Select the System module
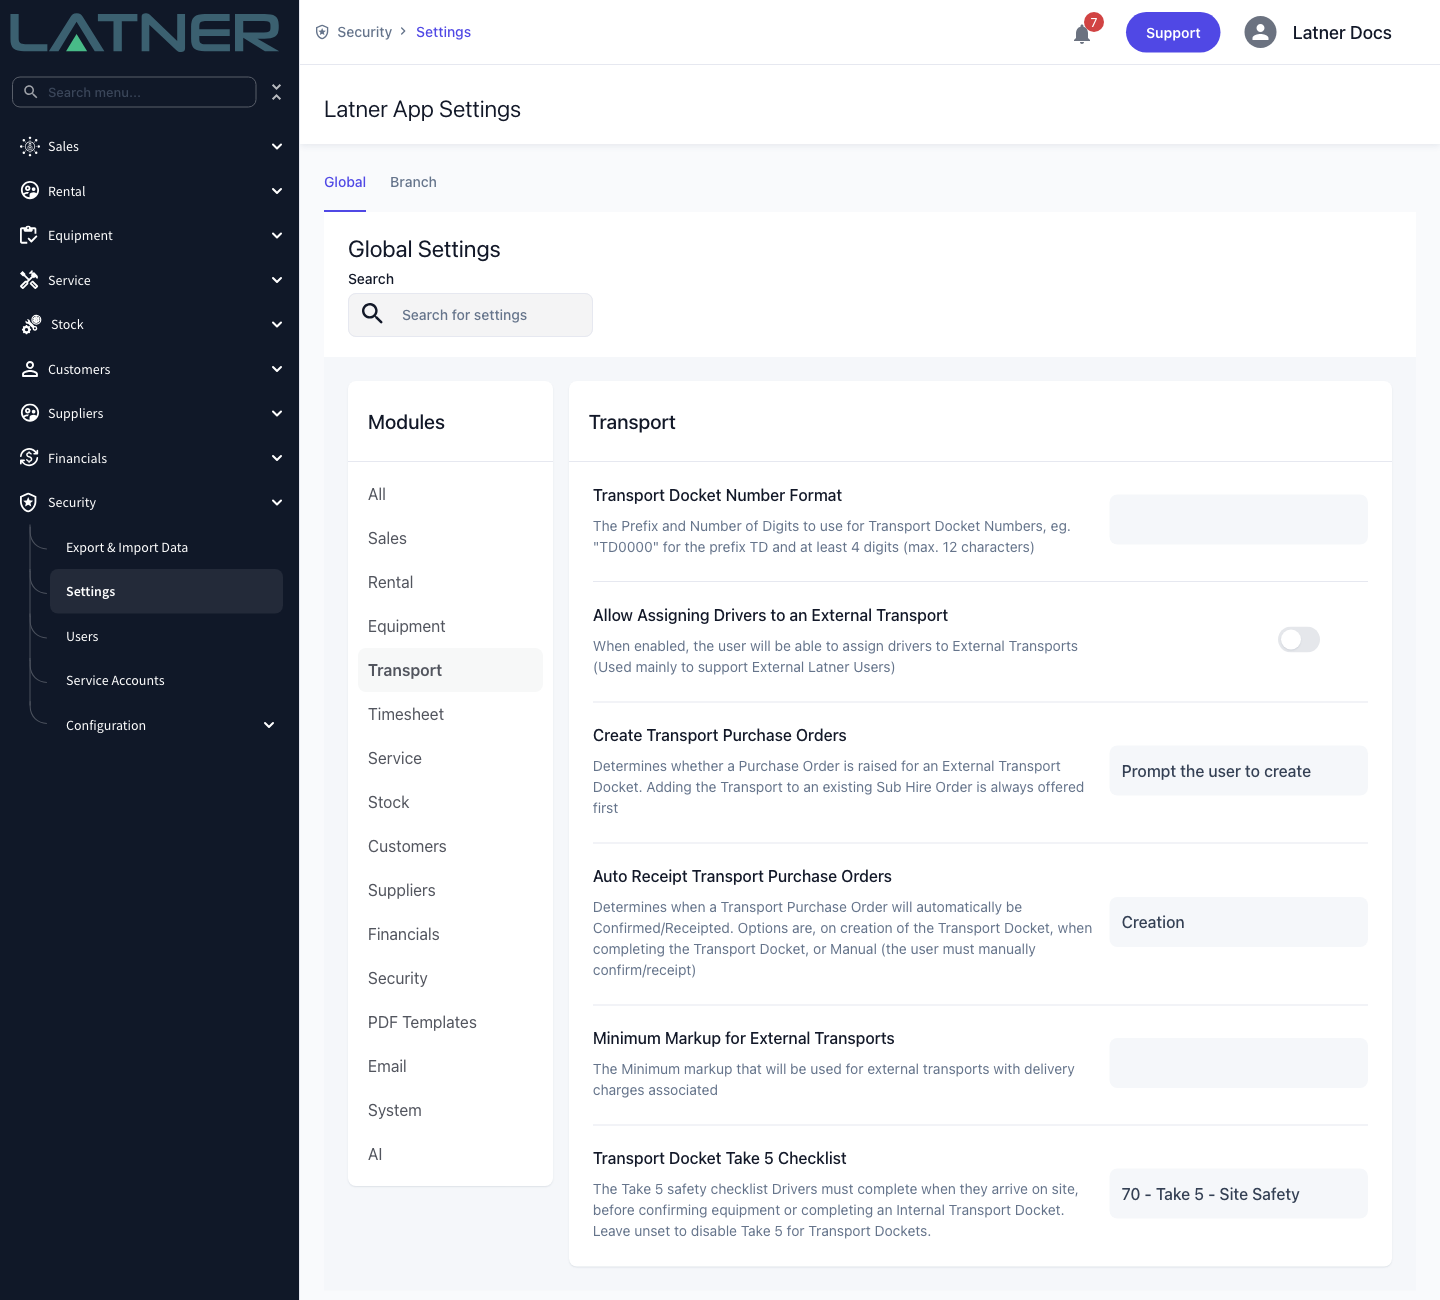 click(x=450, y=1110)
